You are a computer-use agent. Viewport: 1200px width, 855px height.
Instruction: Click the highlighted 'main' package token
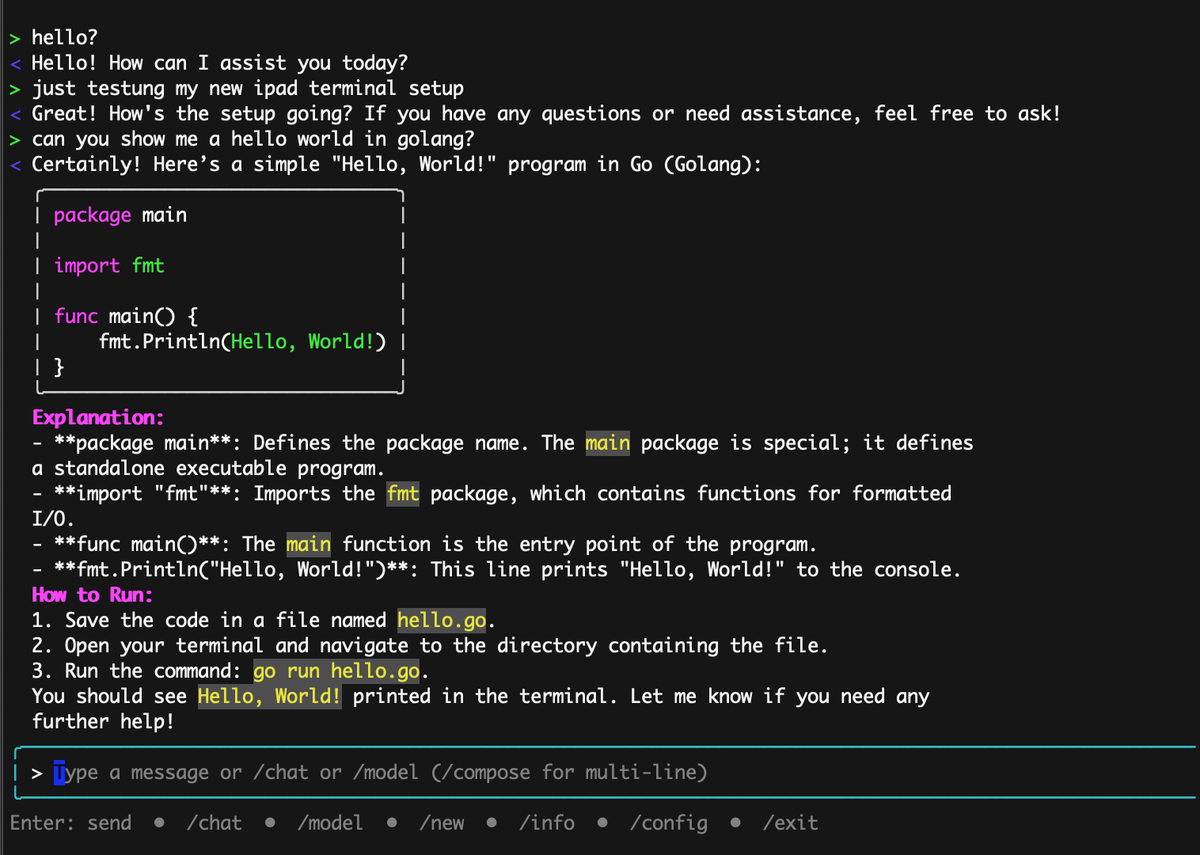607,442
